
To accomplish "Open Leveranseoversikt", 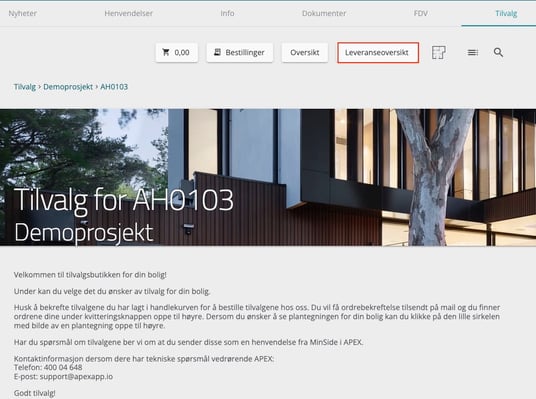I will (x=378, y=52).
